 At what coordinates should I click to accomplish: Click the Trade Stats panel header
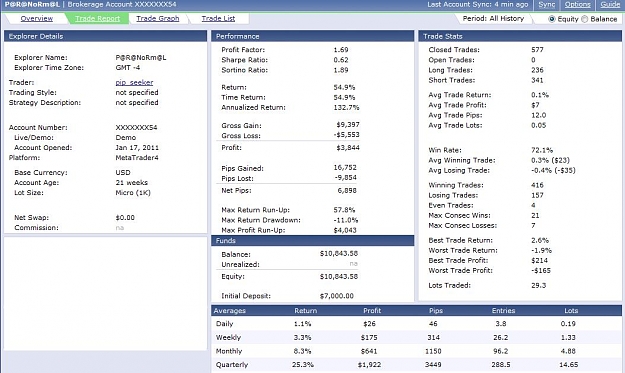(x=520, y=36)
